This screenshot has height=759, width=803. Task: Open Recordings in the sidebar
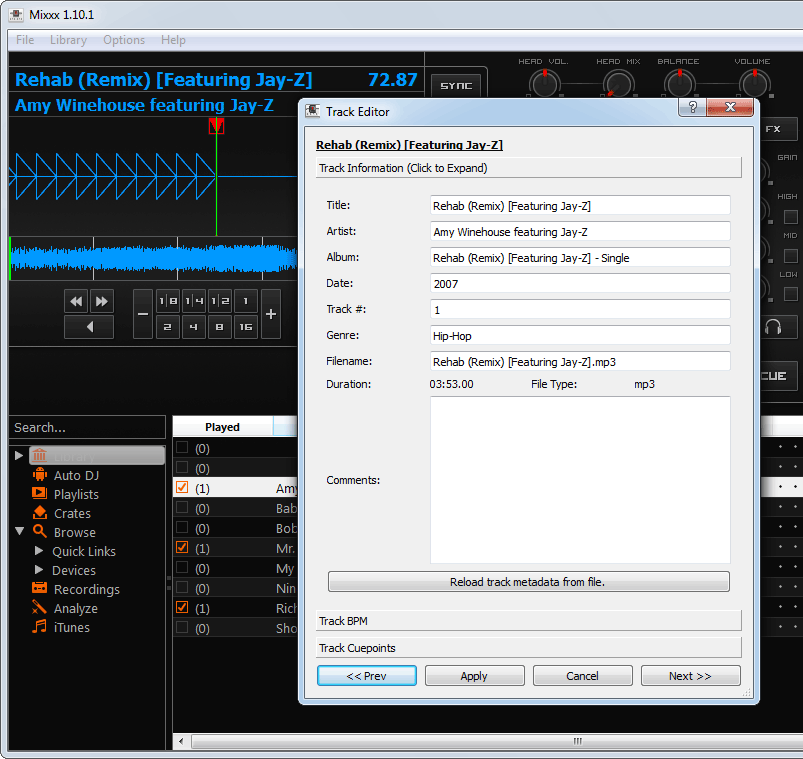click(x=87, y=589)
